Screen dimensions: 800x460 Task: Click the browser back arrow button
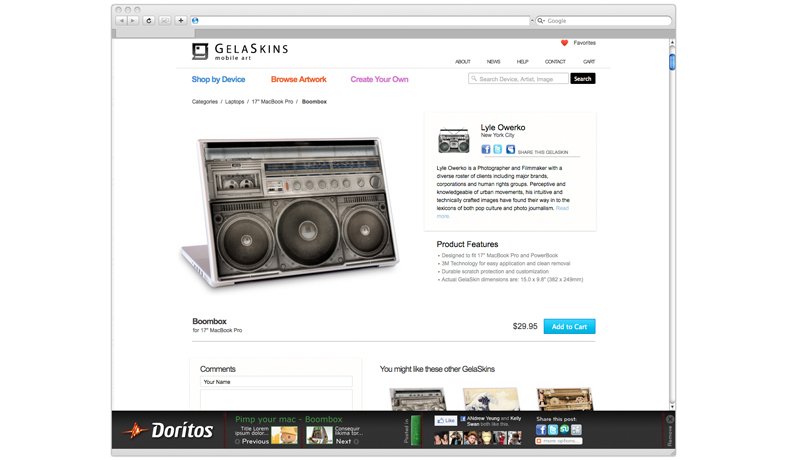pyautogui.click(x=121, y=21)
